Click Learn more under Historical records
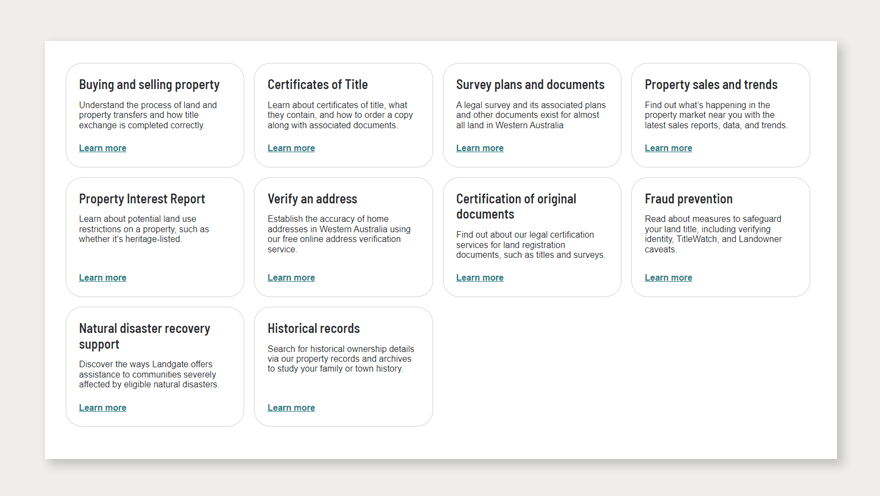This screenshot has width=880, height=496. [291, 408]
